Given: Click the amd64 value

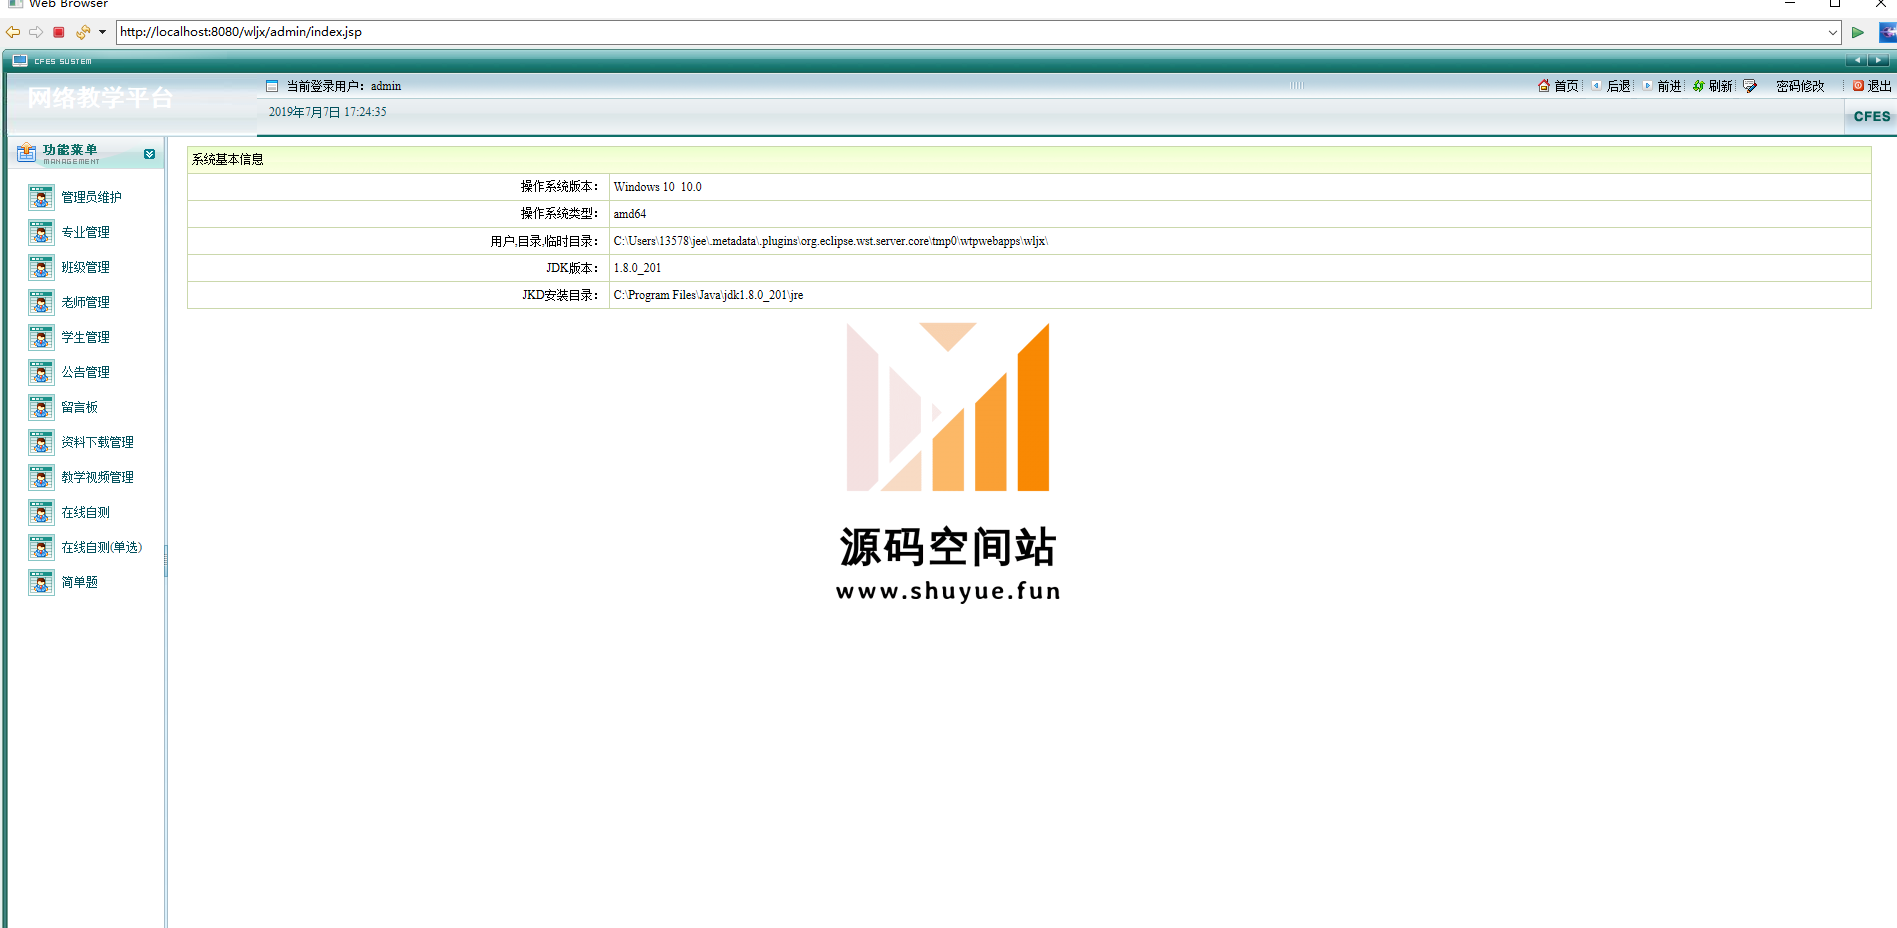Looking at the screenshot, I should pyautogui.click(x=630, y=214).
